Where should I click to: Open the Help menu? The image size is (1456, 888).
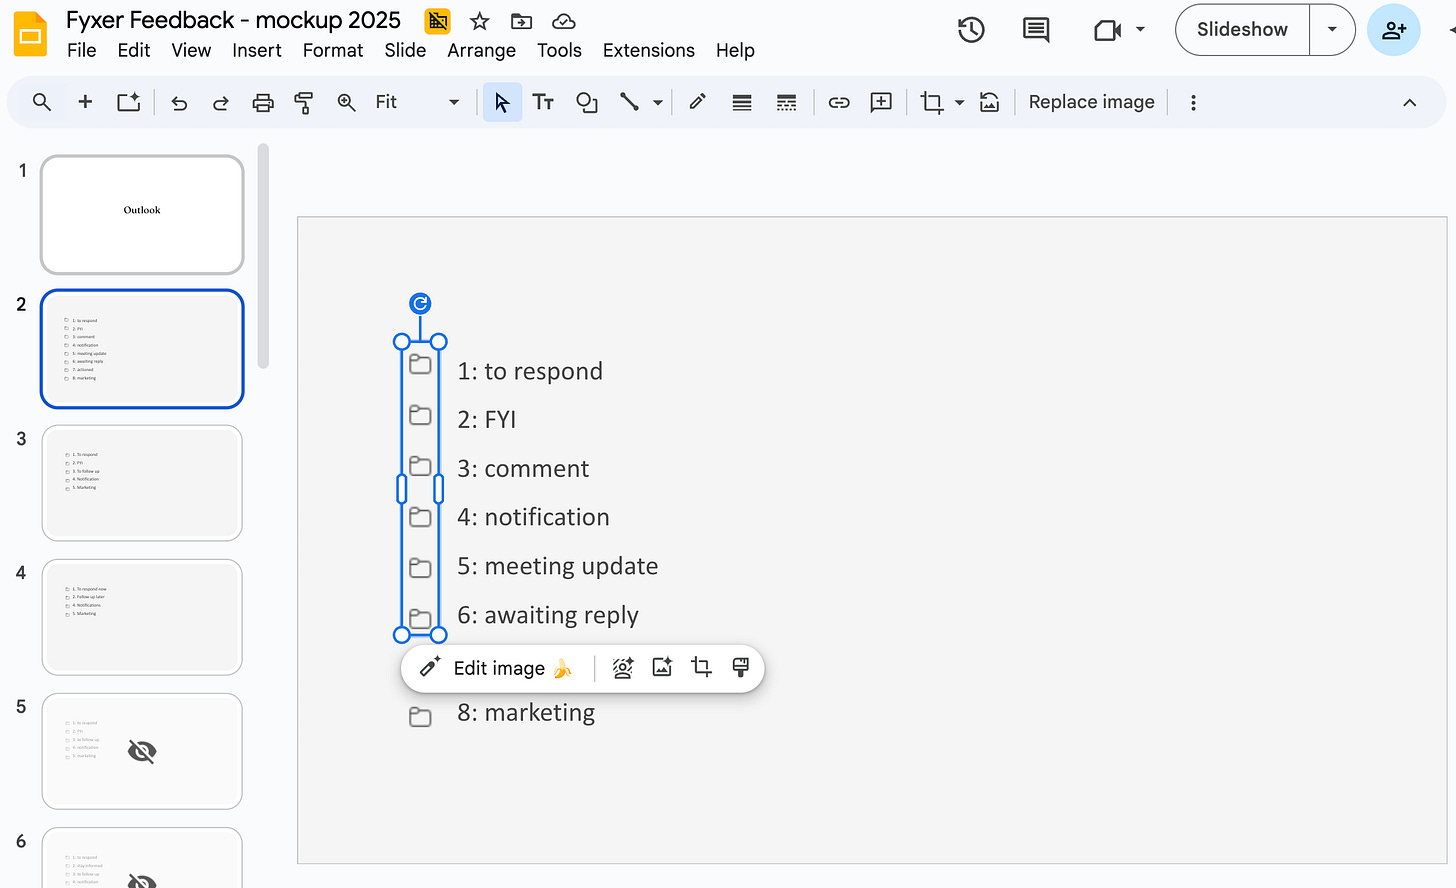pyautogui.click(x=735, y=50)
